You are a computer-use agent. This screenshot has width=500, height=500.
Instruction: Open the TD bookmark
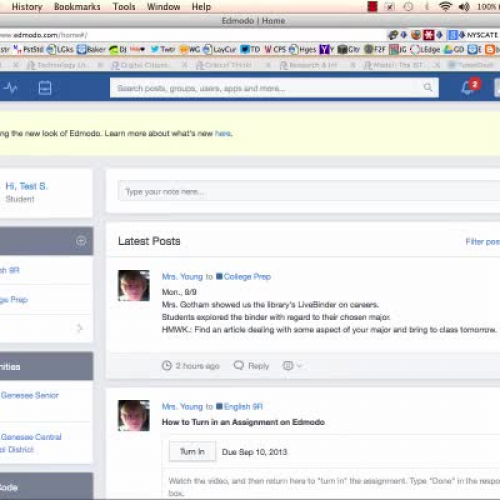click(250, 49)
